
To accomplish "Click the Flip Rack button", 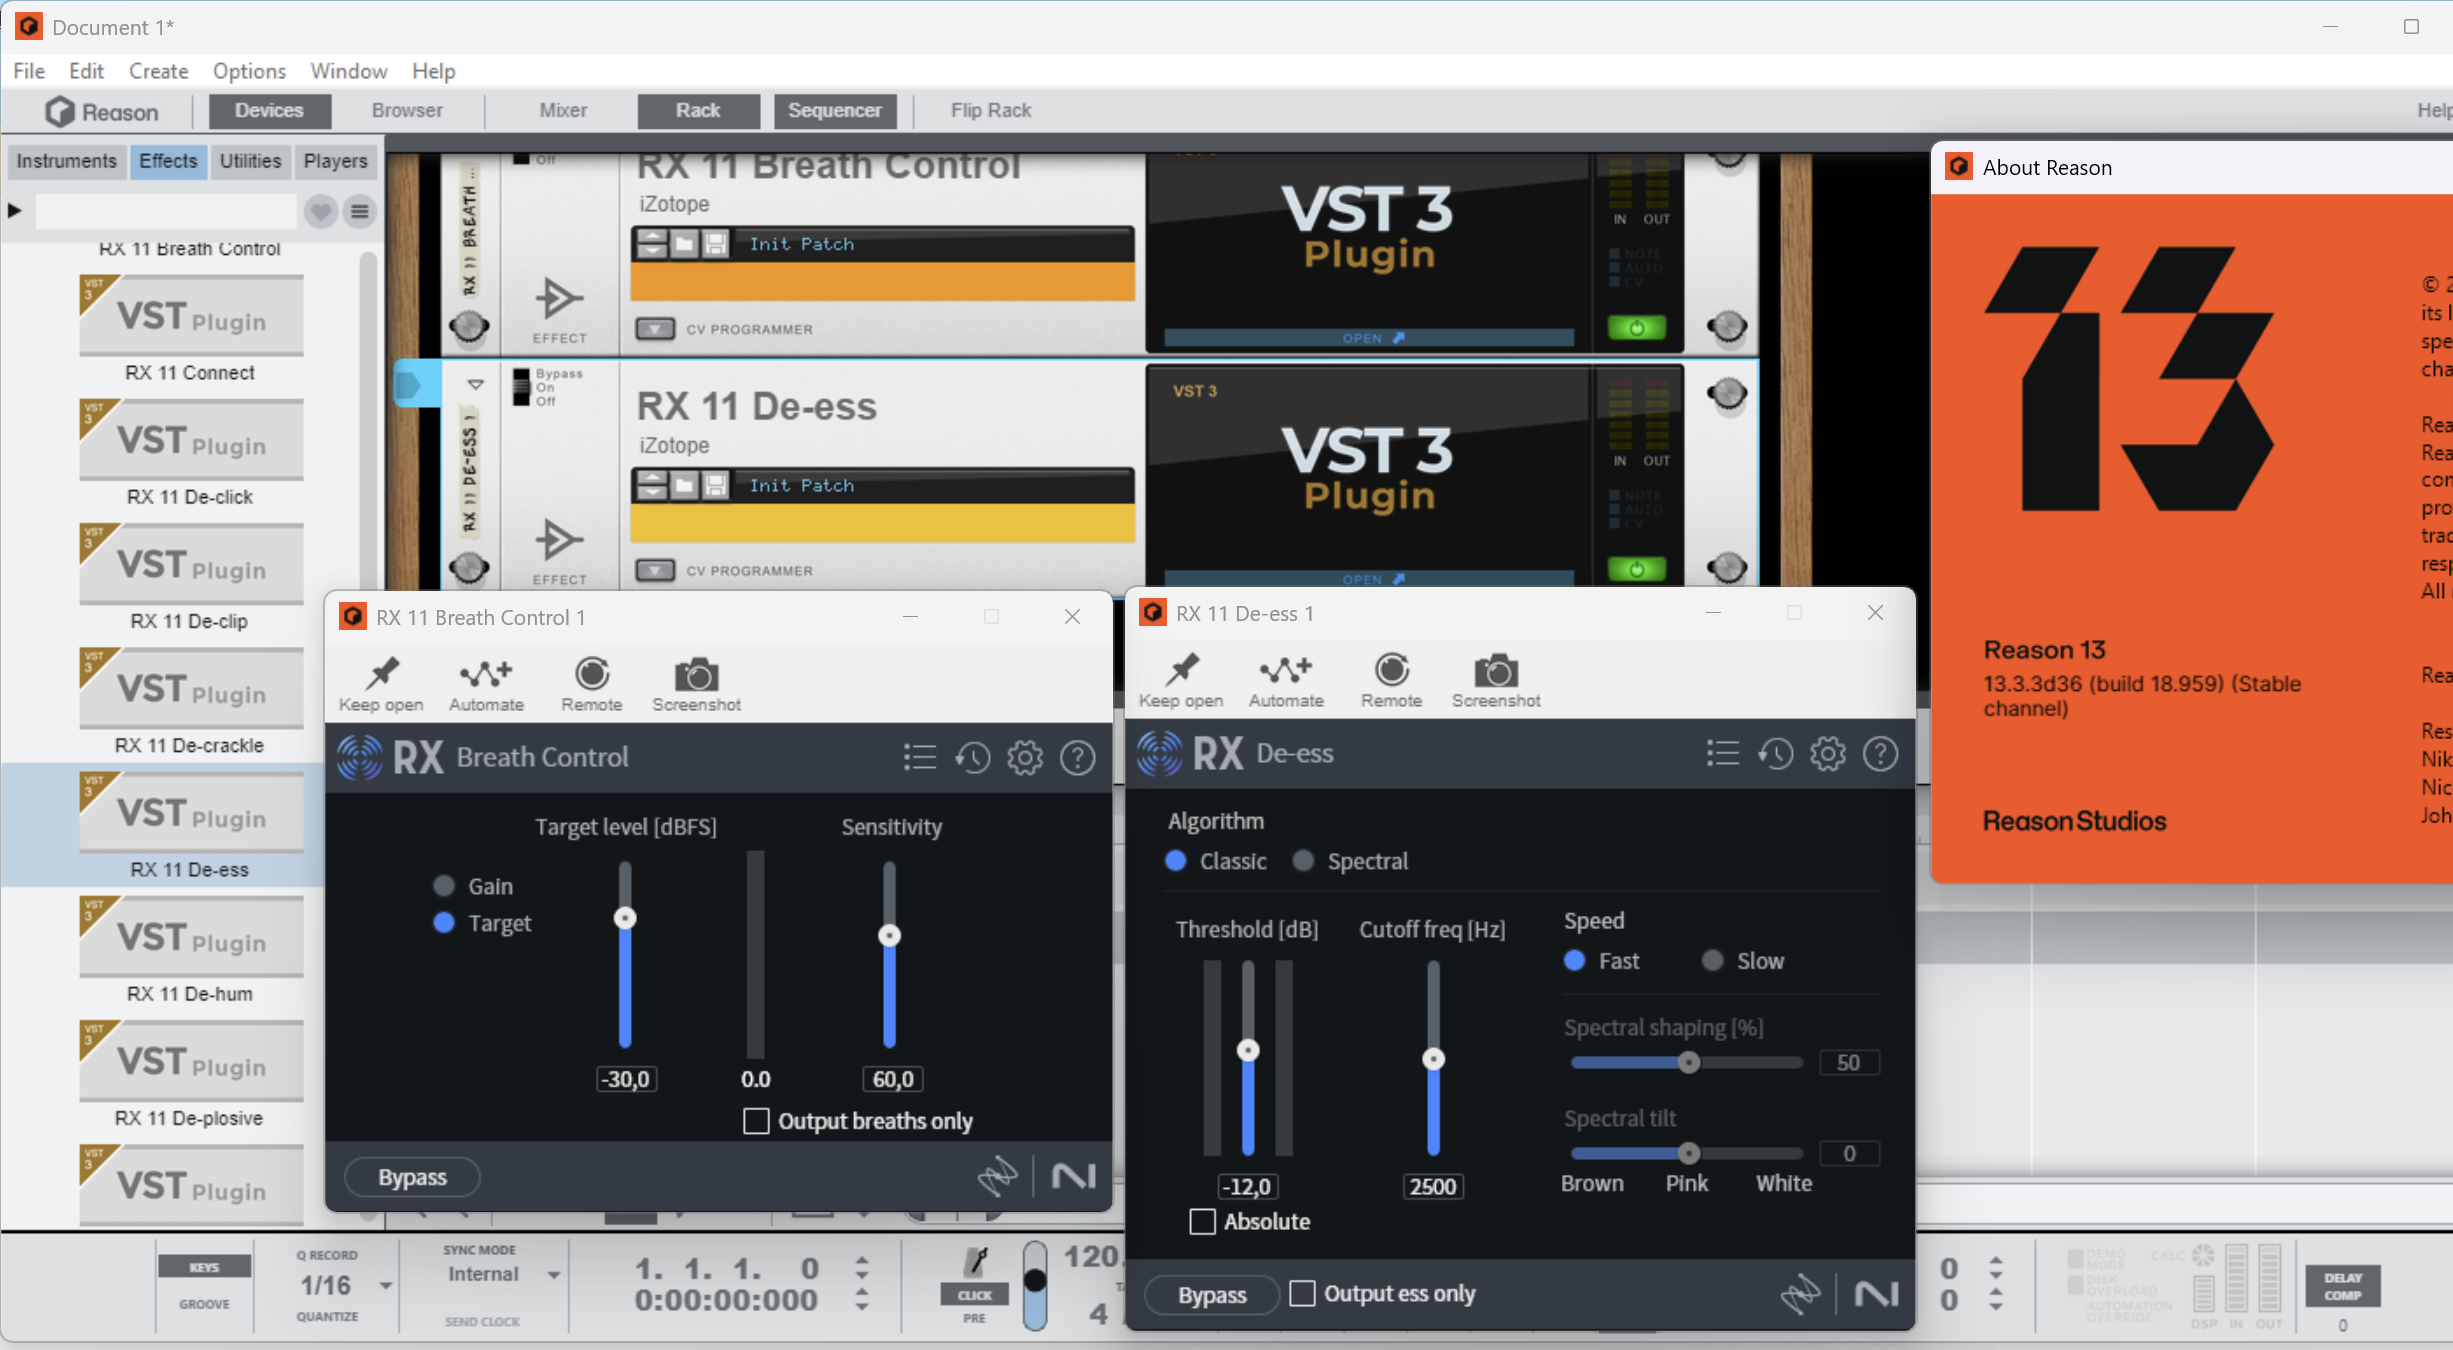I will pyautogui.click(x=990, y=110).
